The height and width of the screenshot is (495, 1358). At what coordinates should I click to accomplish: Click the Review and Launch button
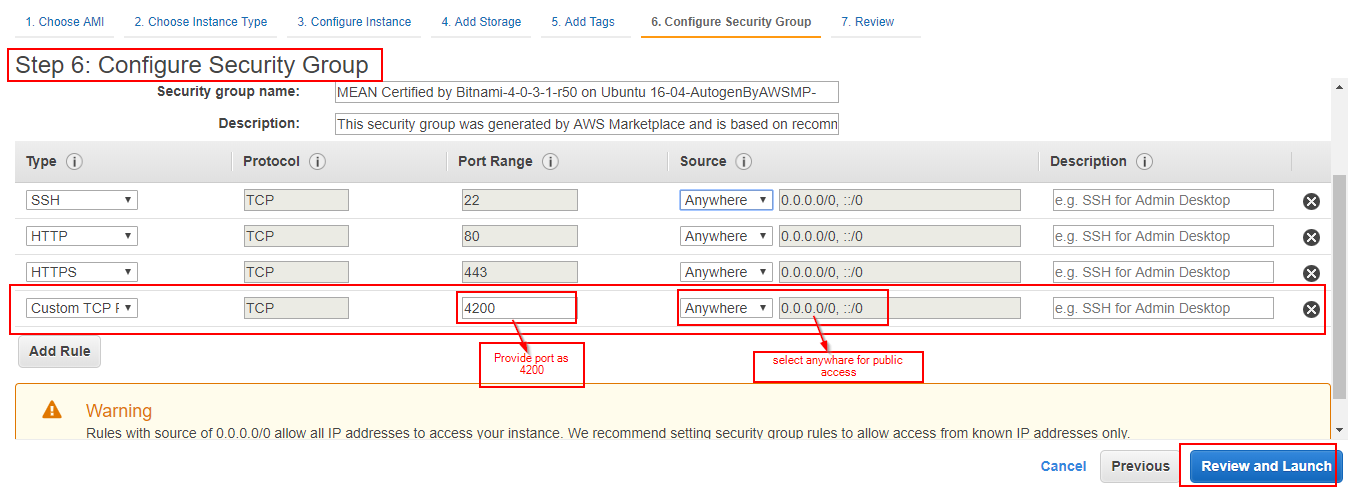click(x=1266, y=466)
